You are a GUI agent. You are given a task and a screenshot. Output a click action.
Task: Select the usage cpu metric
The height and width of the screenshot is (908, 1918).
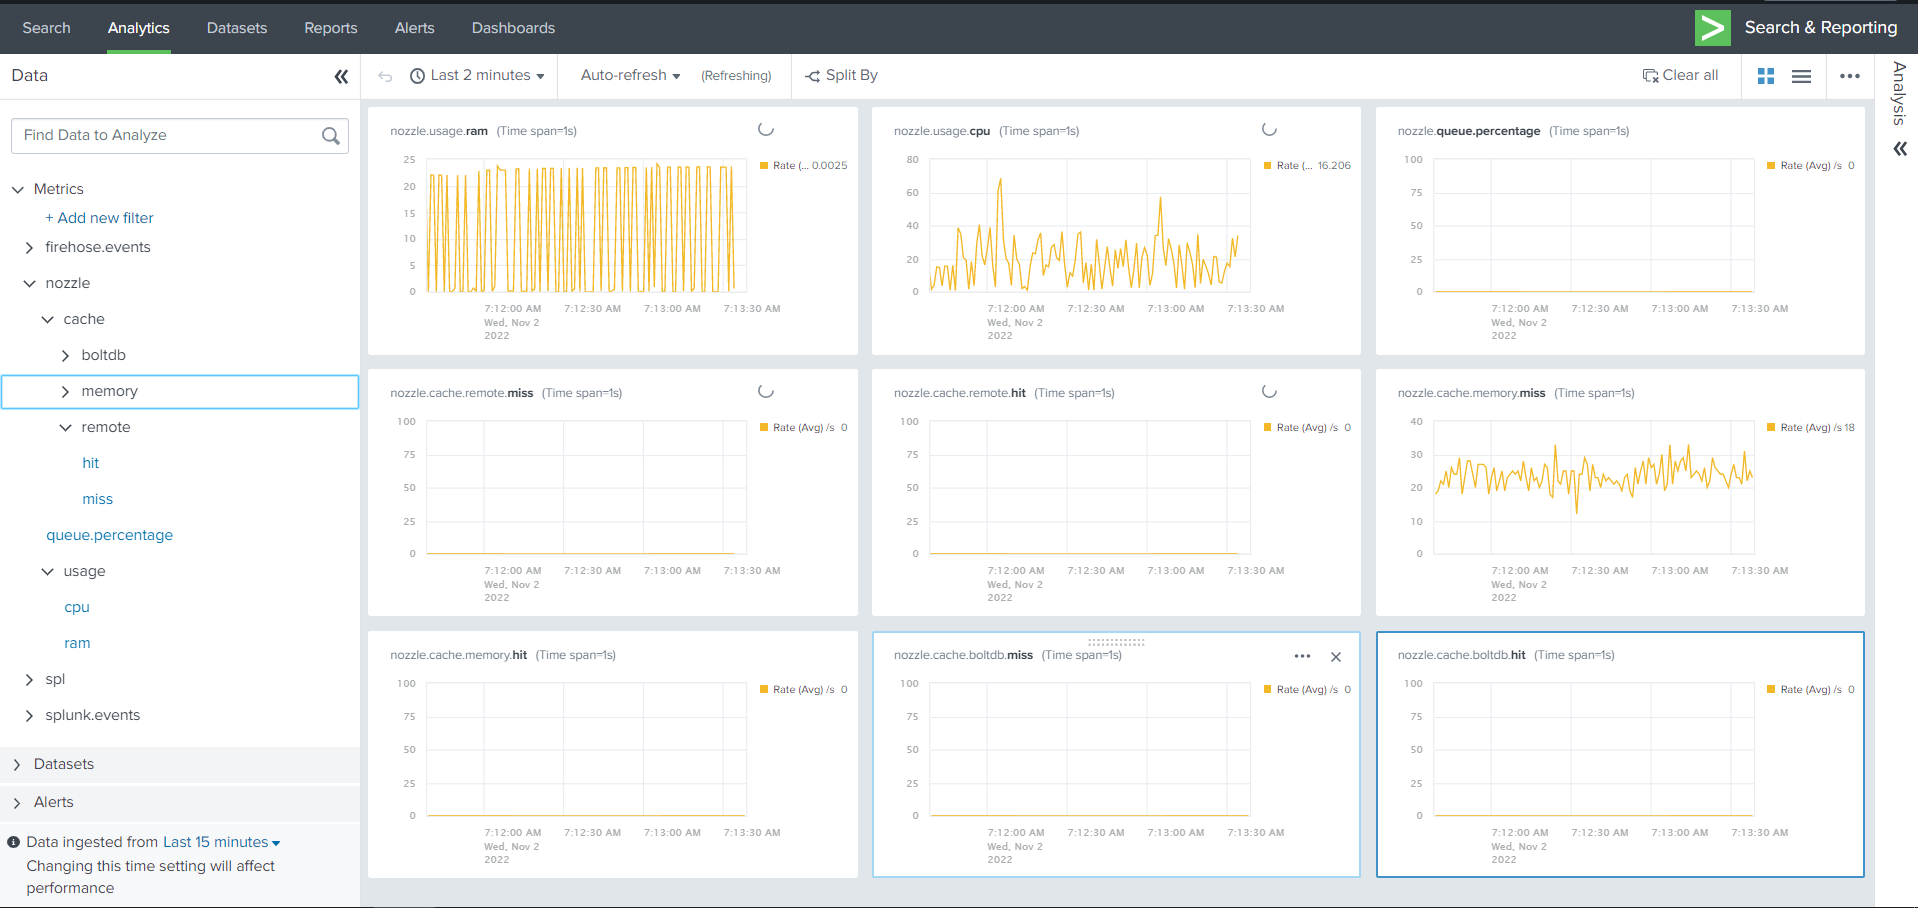[77, 607]
